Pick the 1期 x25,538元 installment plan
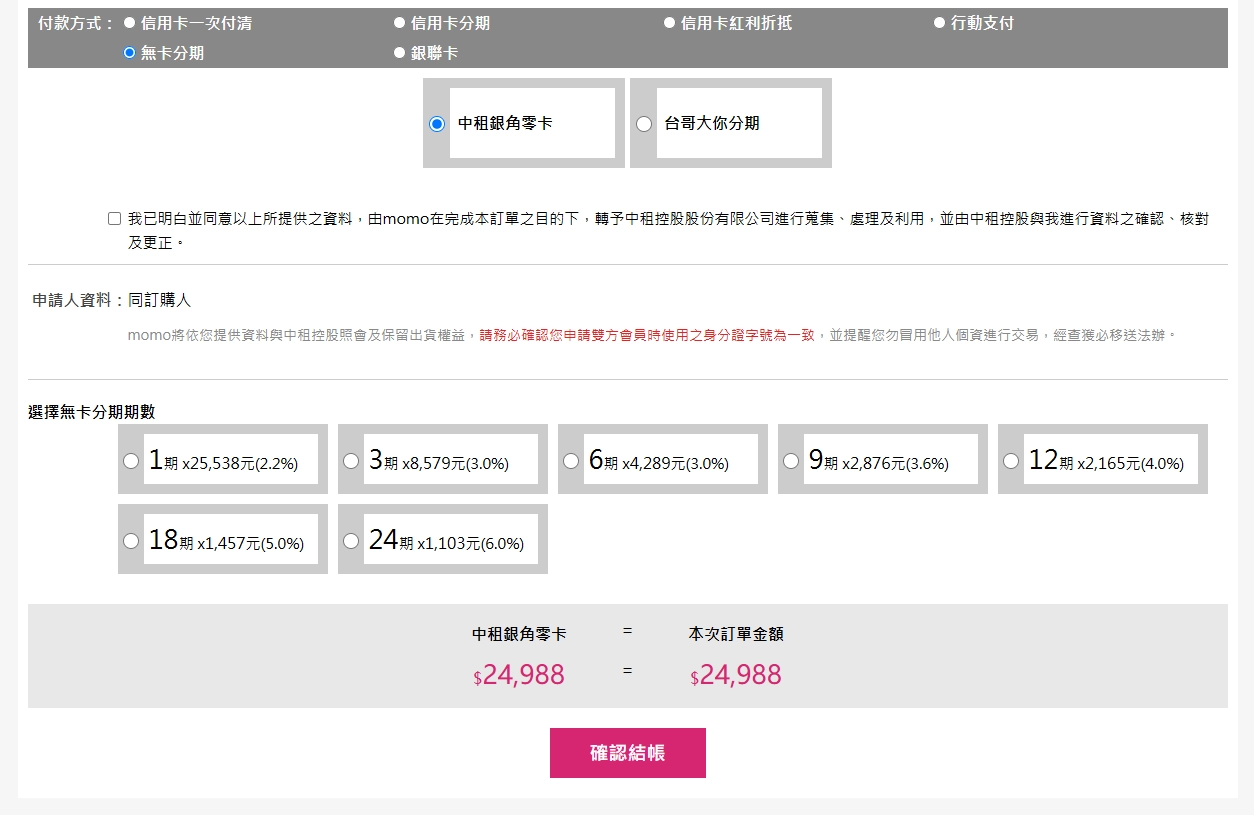 point(131,461)
